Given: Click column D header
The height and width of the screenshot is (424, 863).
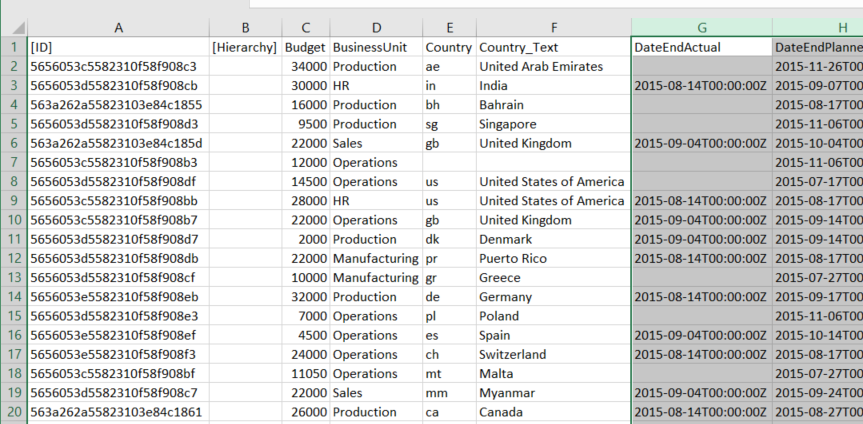Looking at the screenshot, I should [375, 27].
